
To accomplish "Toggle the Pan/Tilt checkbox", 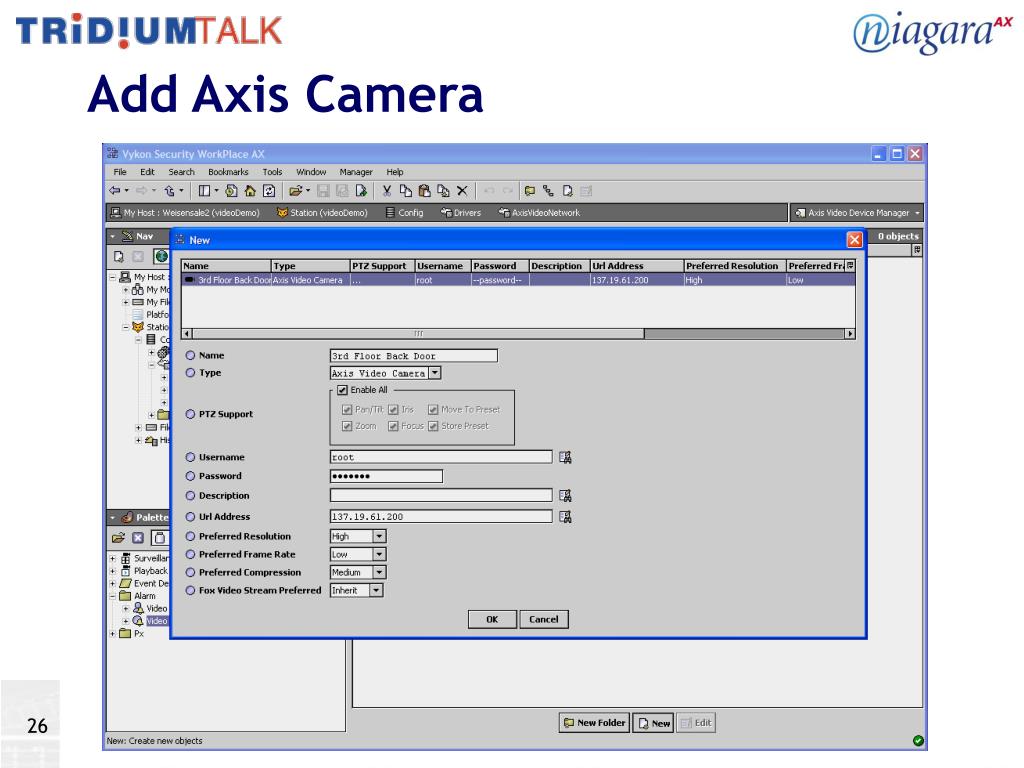I will [x=347, y=409].
